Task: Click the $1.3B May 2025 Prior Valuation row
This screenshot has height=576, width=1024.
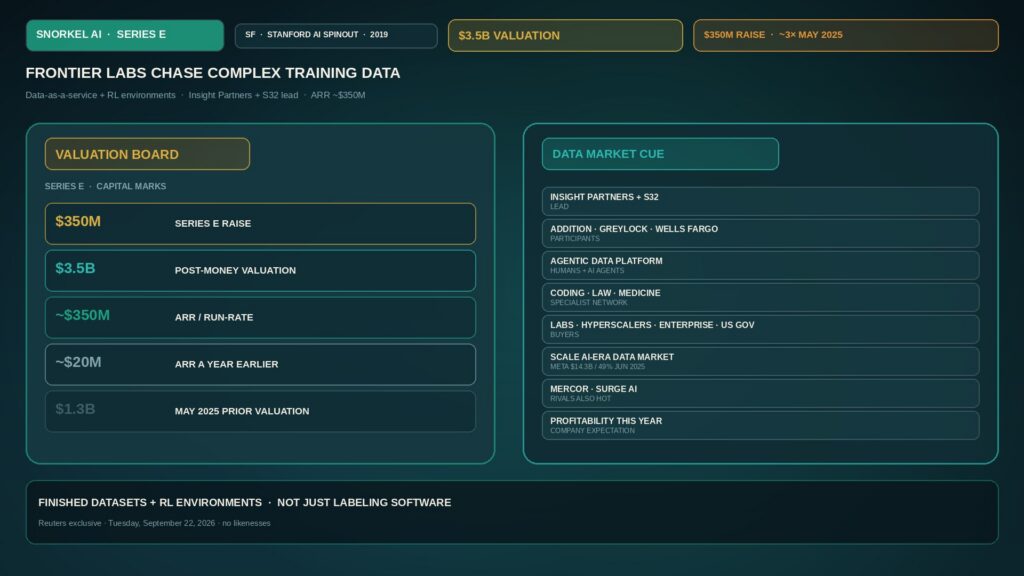Action: coord(260,411)
